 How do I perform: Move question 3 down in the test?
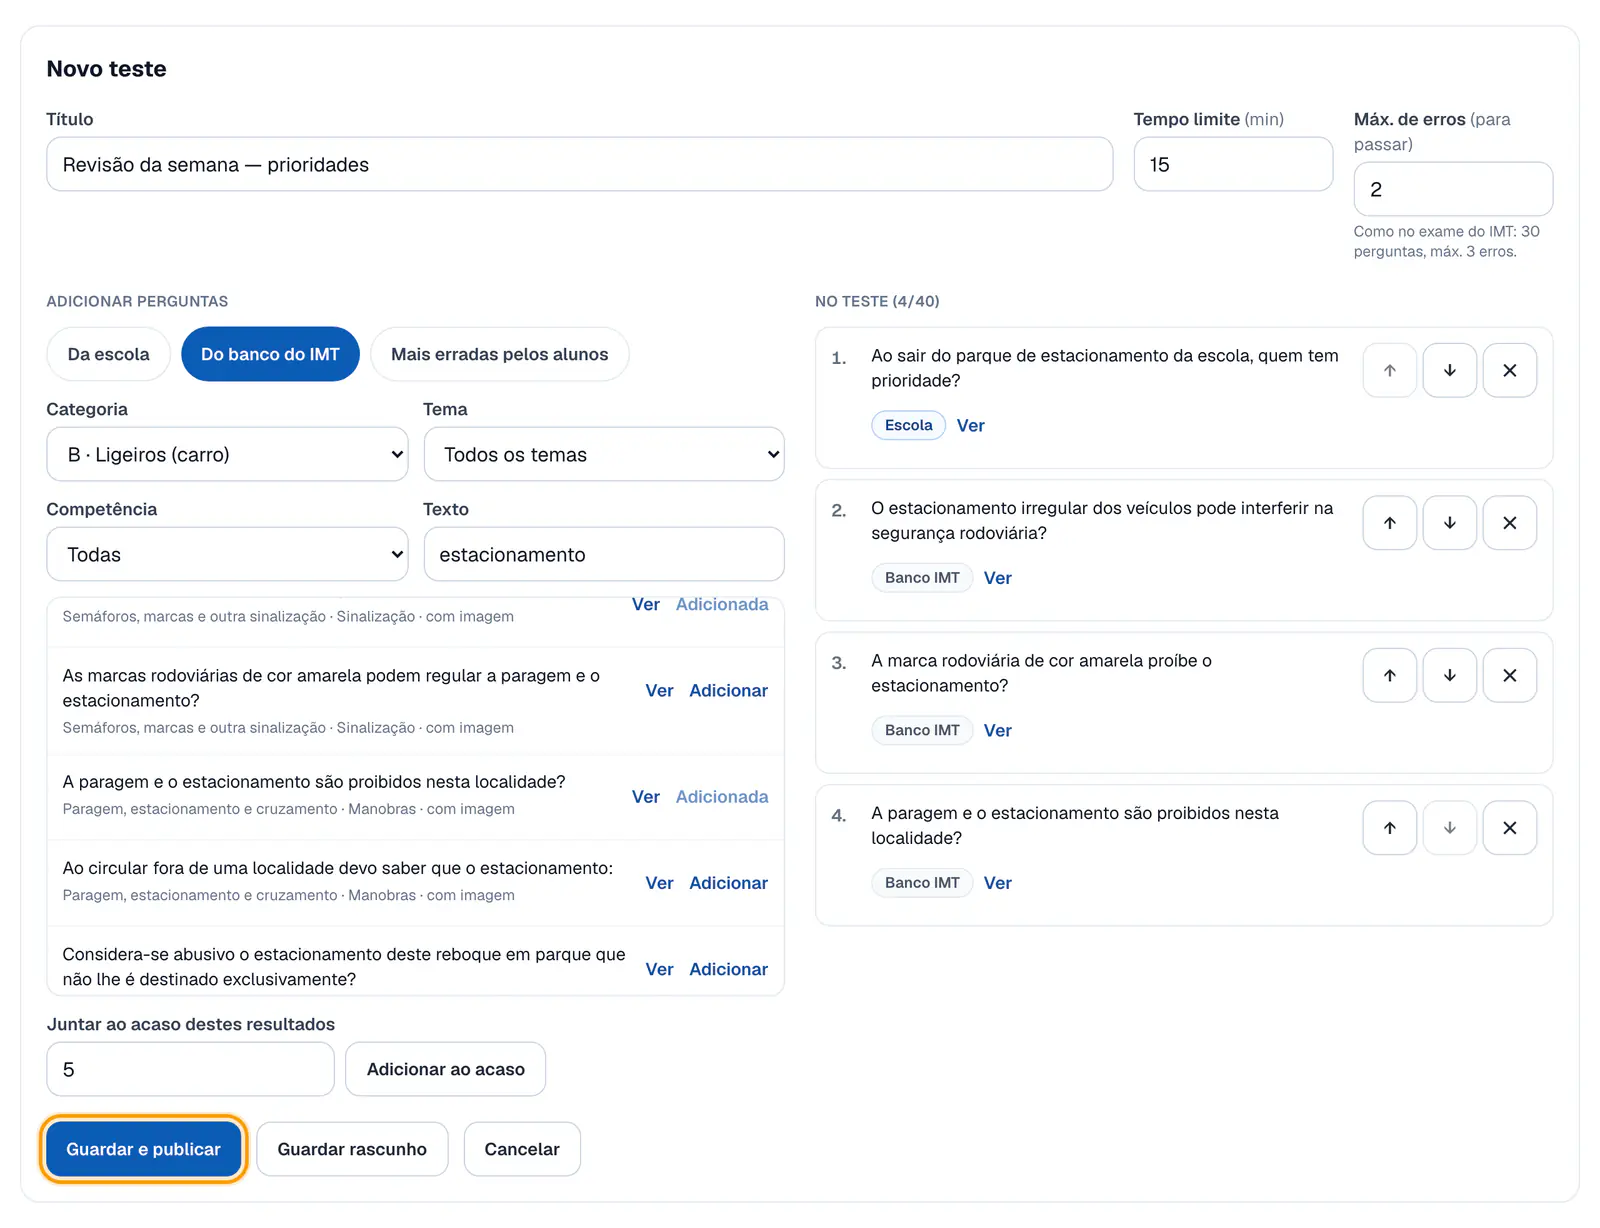1450,675
